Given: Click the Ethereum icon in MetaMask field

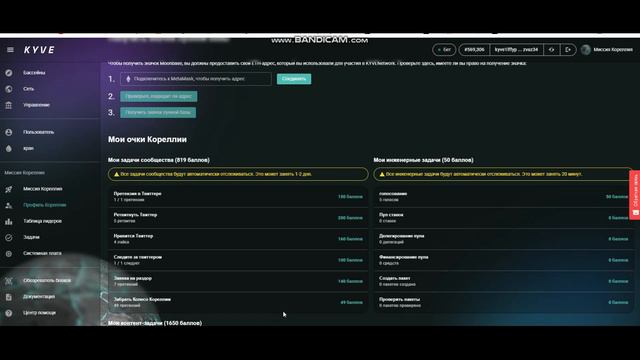Looking at the screenshot, I should pos(128,79).
